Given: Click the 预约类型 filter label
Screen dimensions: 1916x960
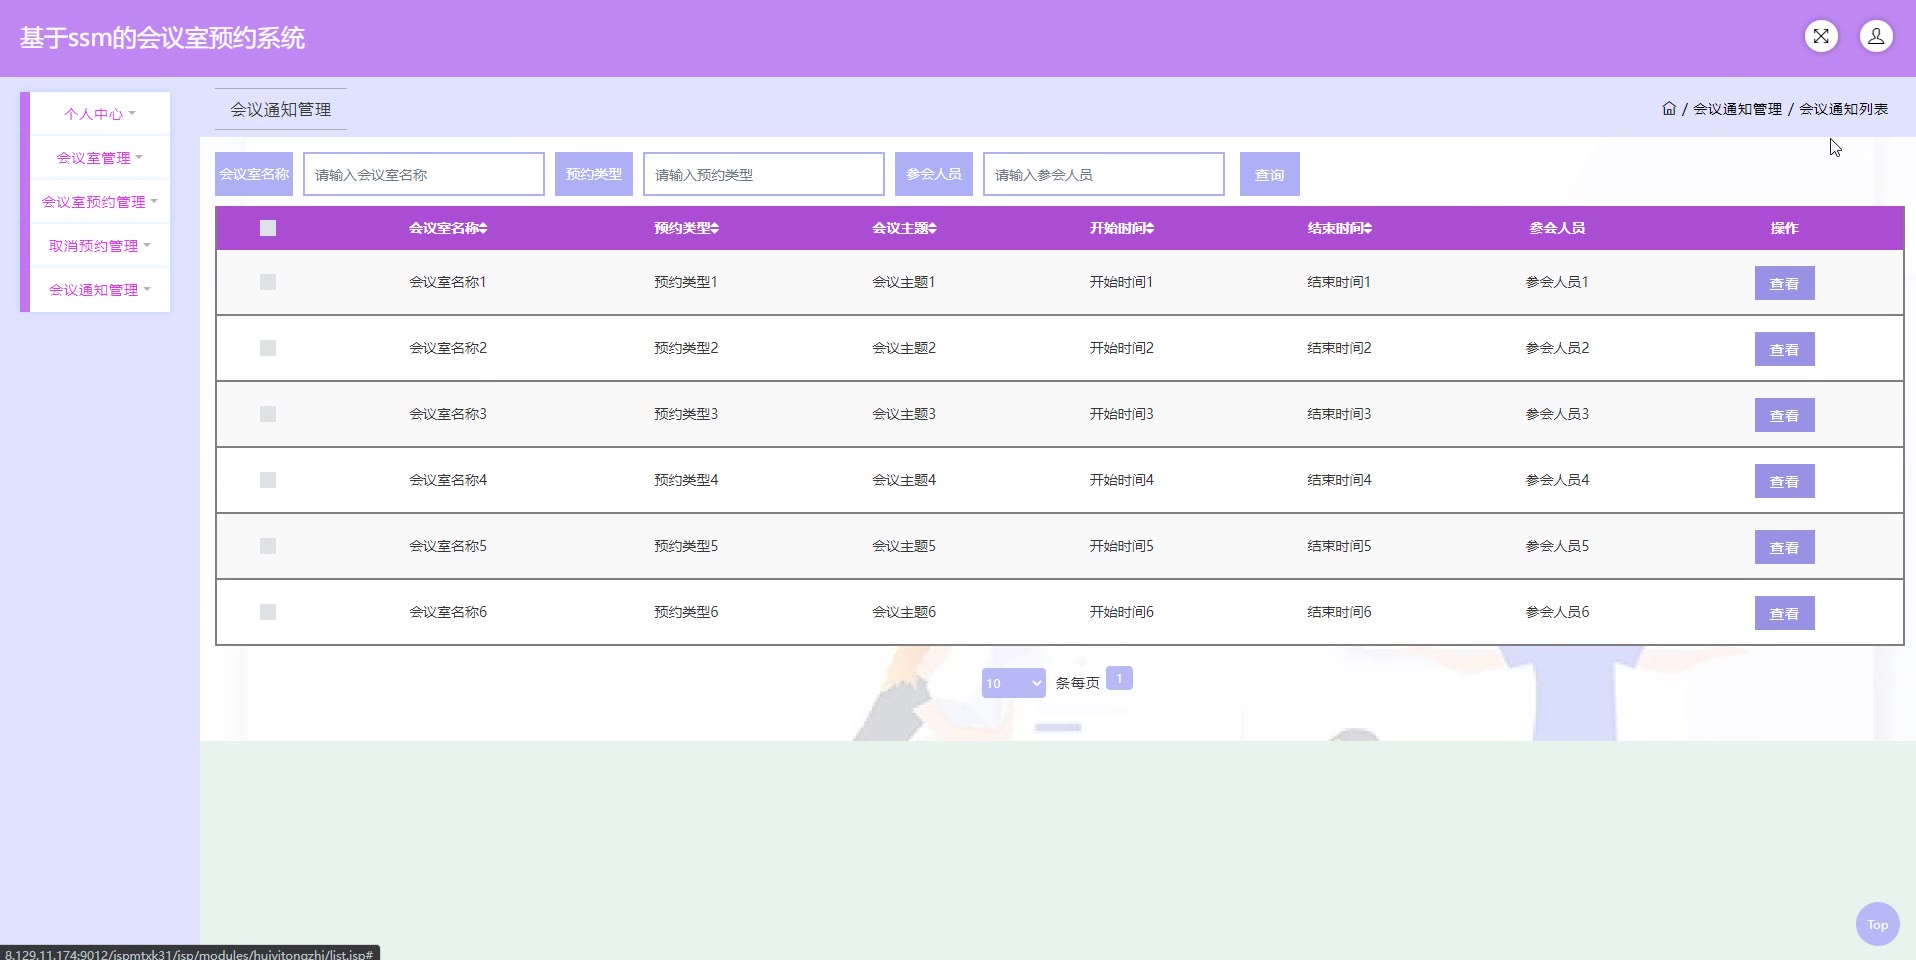Looking at the screenshot, I should 594,174.
